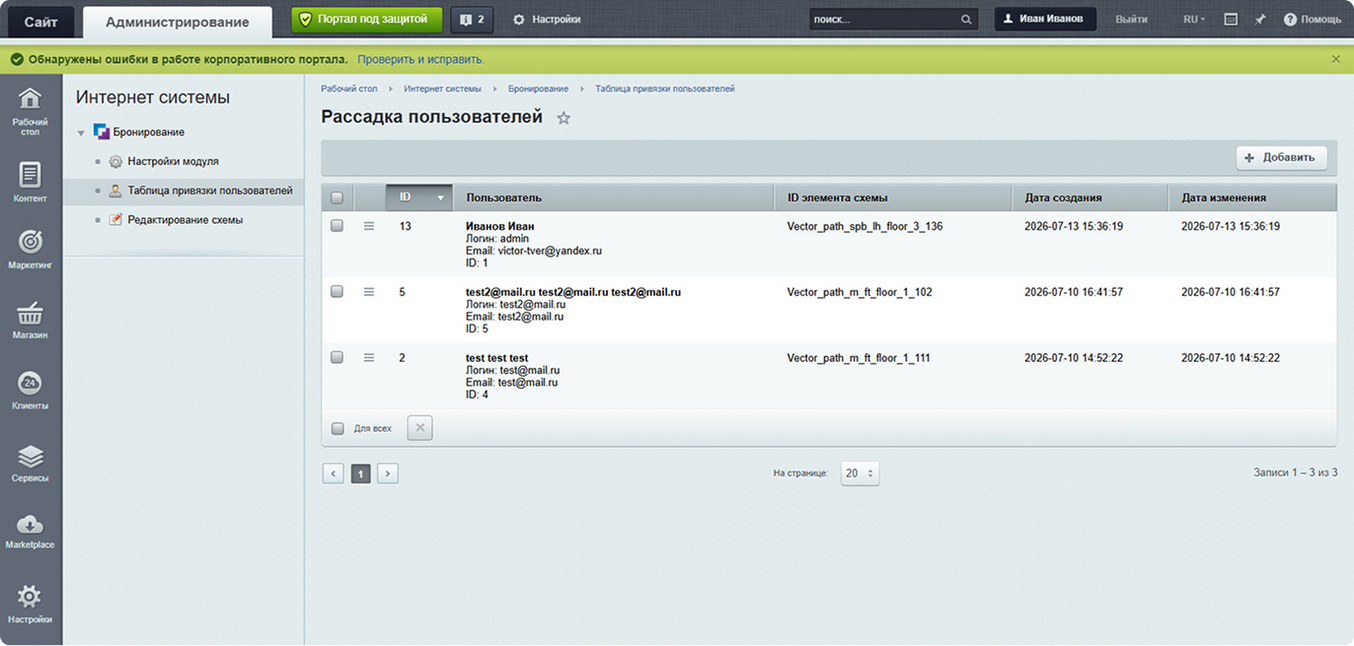Open the Сервисы sidebar section
Image resolution: width=1354 pixels, height=646 pixels.
pyautogui.click(x=30, y=463)
